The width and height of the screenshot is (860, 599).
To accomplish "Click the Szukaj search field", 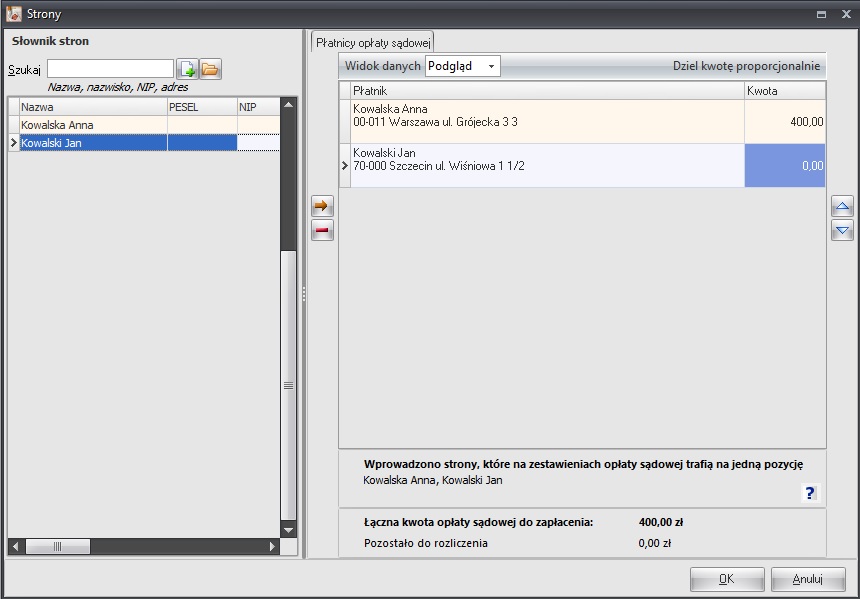I will point(110,69).
